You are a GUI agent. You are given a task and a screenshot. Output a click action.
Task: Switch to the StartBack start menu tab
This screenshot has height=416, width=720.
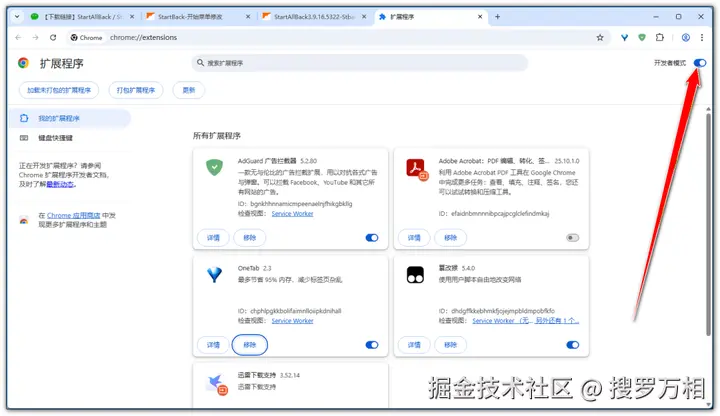coord(197,17)
